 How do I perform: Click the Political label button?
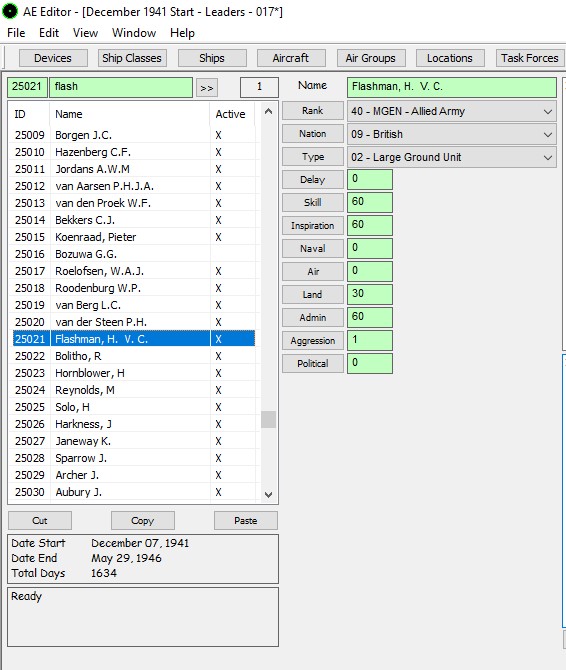pos(313,364)
